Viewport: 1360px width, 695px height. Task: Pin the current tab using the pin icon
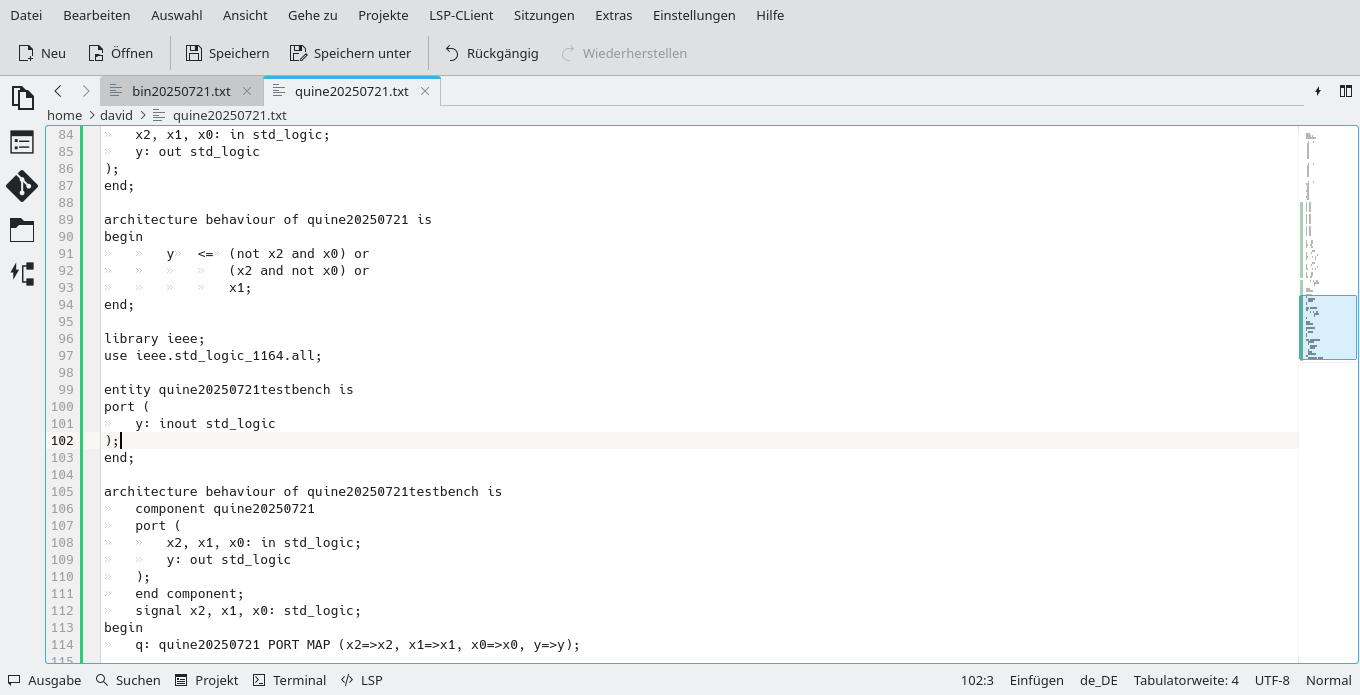[x=1318, y=91]
